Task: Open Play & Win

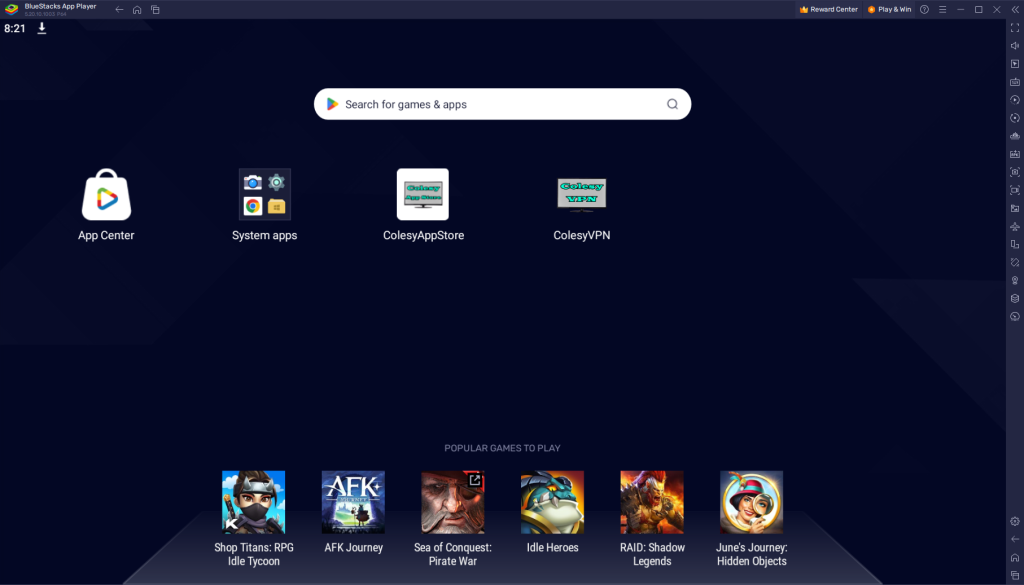Action: (x=889, y=10)
